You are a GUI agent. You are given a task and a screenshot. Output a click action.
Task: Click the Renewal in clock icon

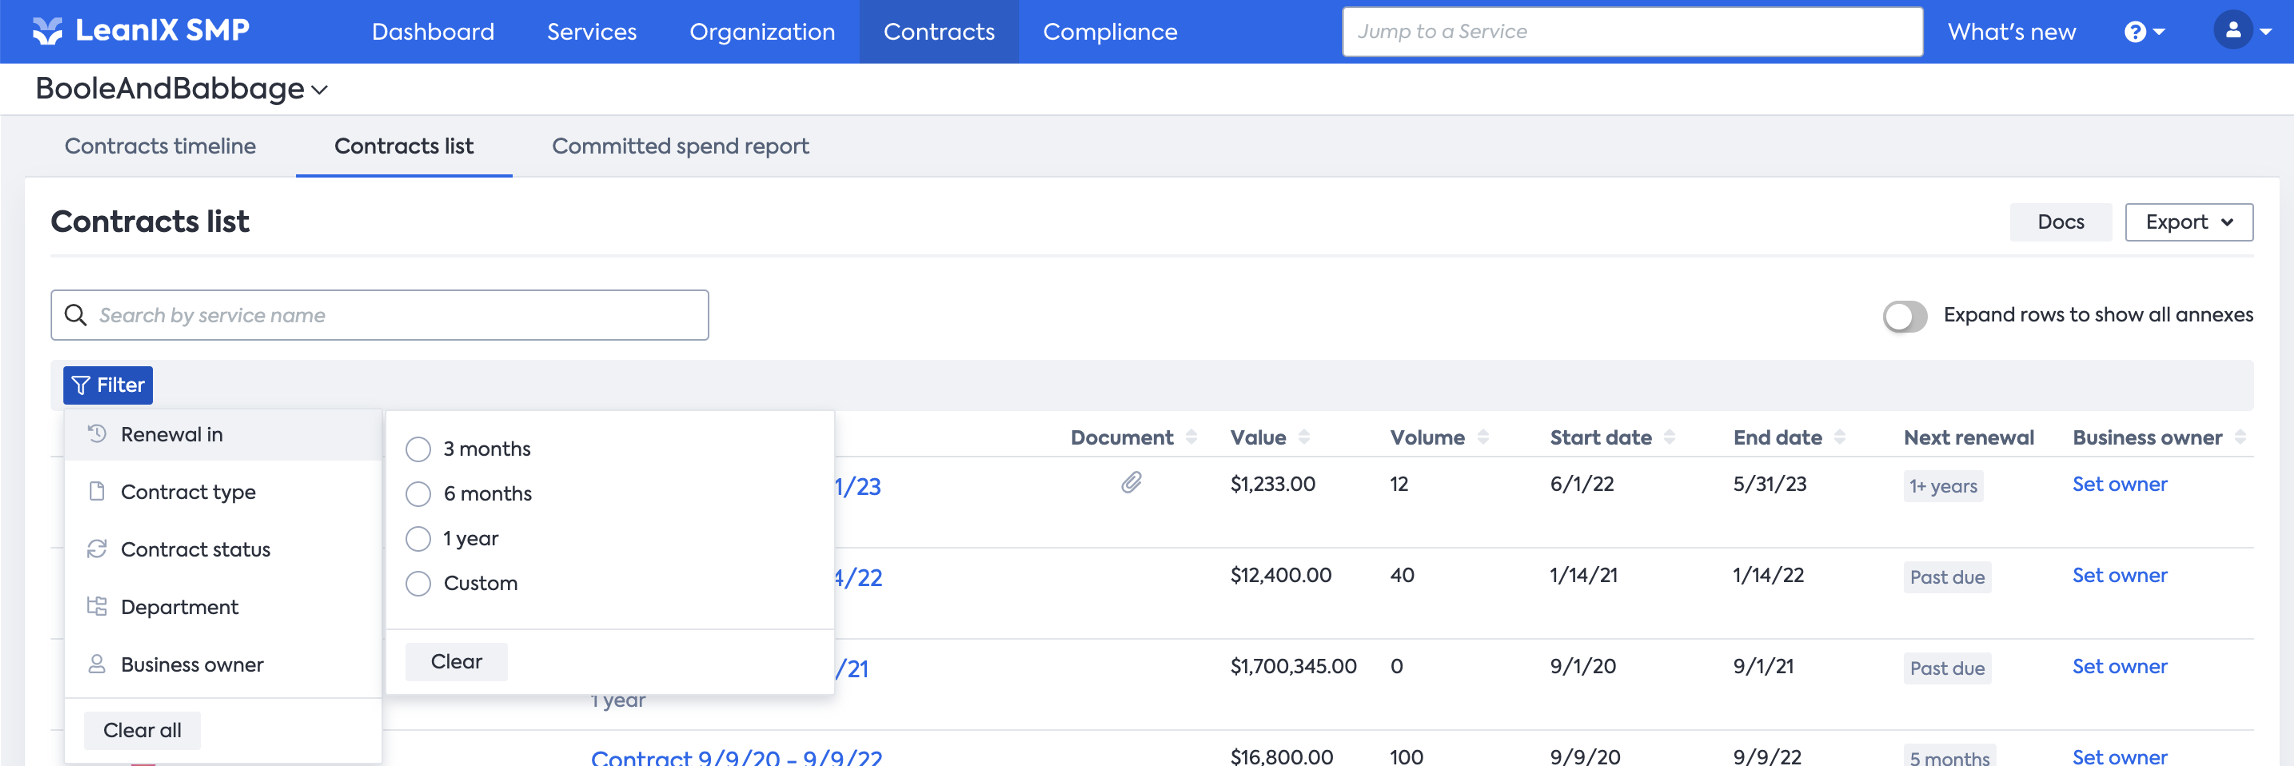coord(97,434)
